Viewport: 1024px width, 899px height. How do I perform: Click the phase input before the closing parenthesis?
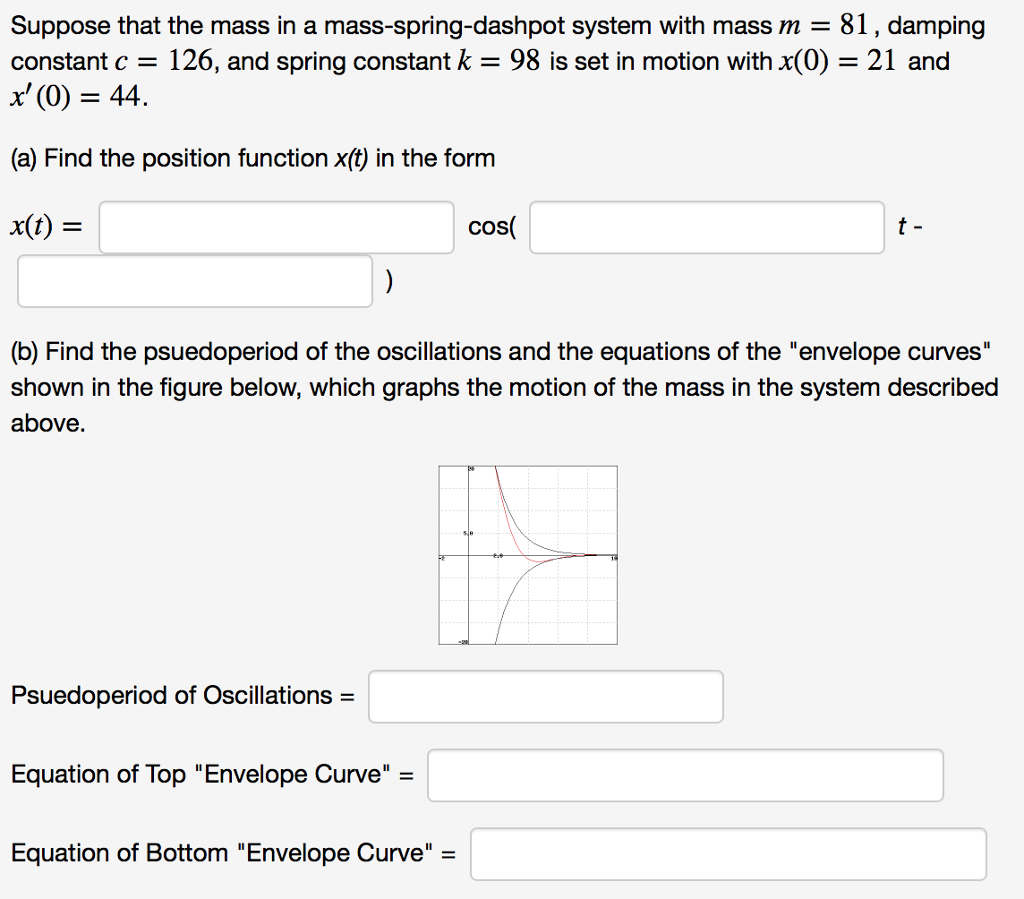pos(195,282)
